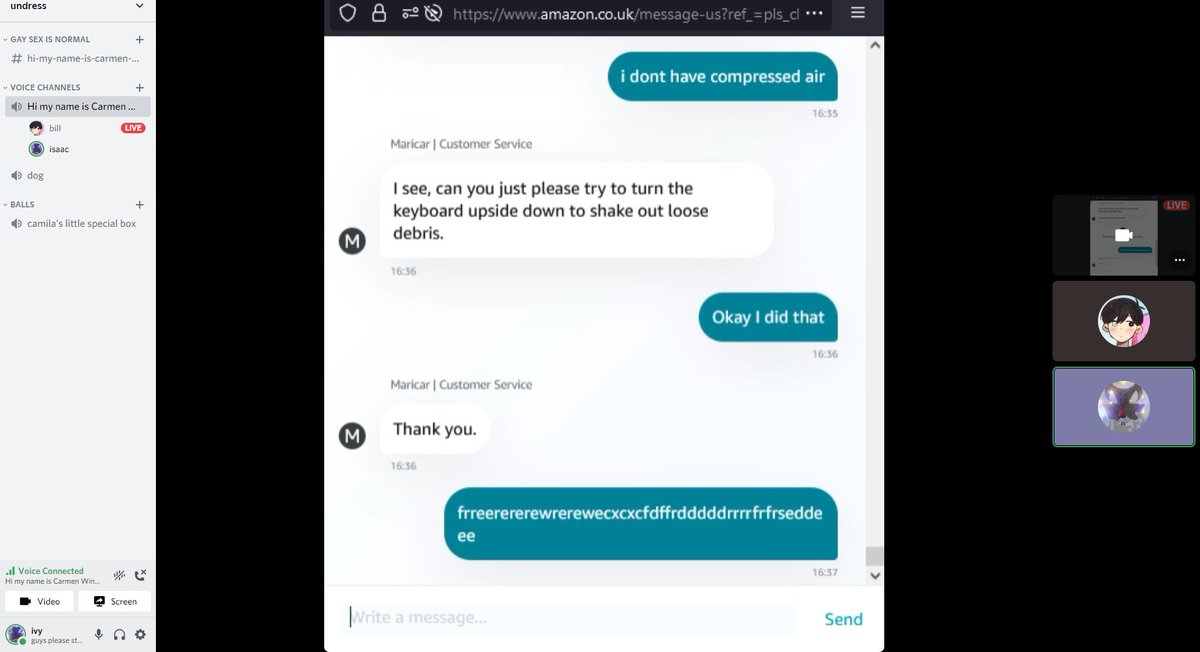Open the server dropdown beside undress
This screenshot has height=652, width=1200.
pyautogui.click(x=139, y=6)
